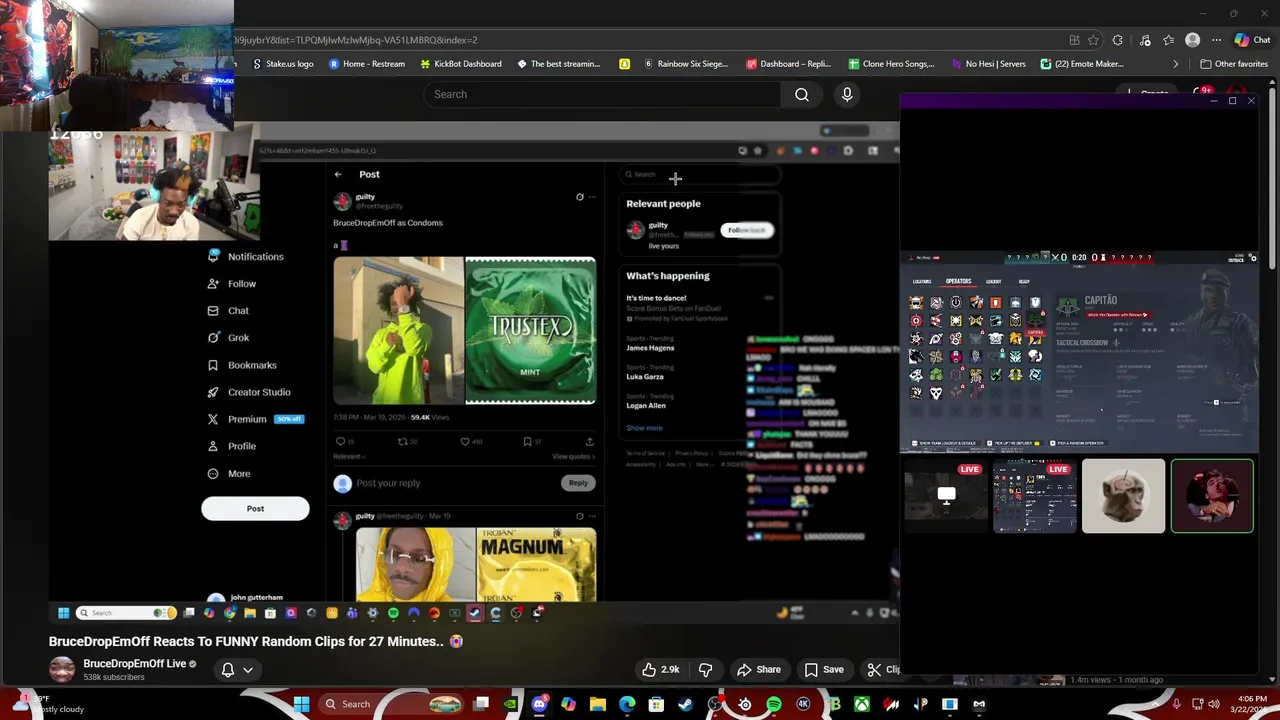Screen dimensions: 1280x720
Task: Go back with the arrow beside Post
Action: tap(338, 174)
